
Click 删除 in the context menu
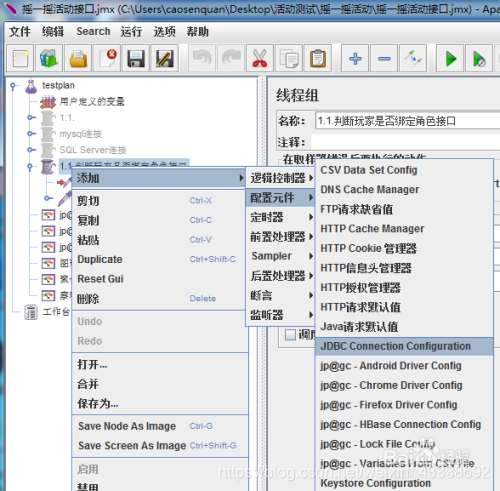pyautogui.click(x=159, y=298)
